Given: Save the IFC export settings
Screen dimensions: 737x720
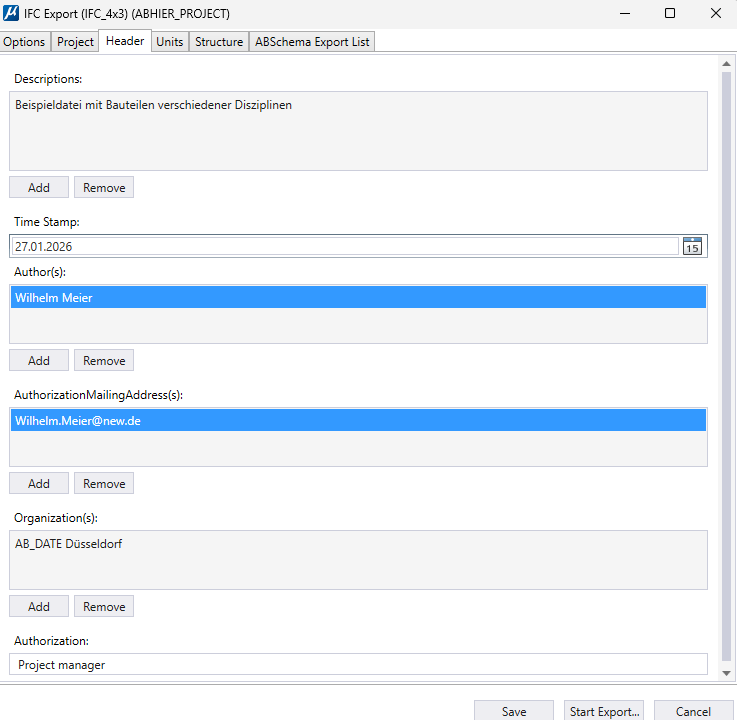Looking at the screenshot, I should (514, 711).
